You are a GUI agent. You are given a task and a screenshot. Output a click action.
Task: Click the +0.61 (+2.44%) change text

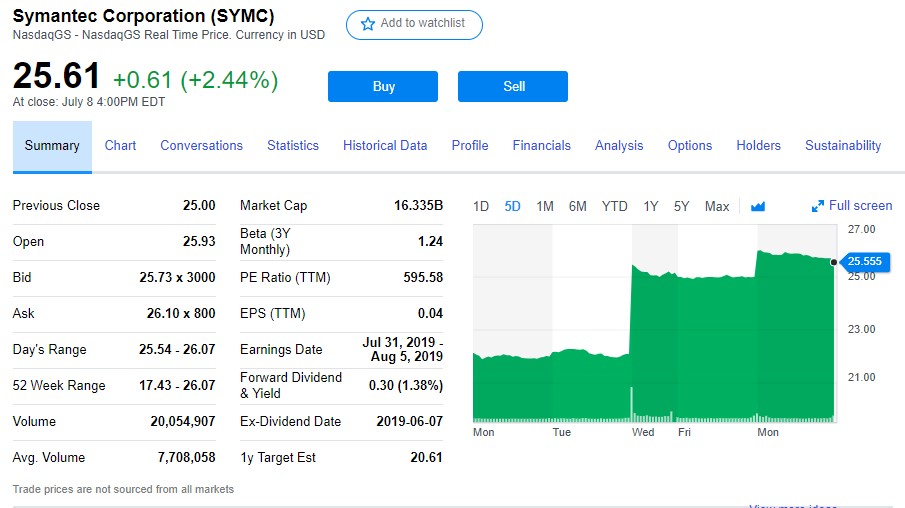click(196, 80)
